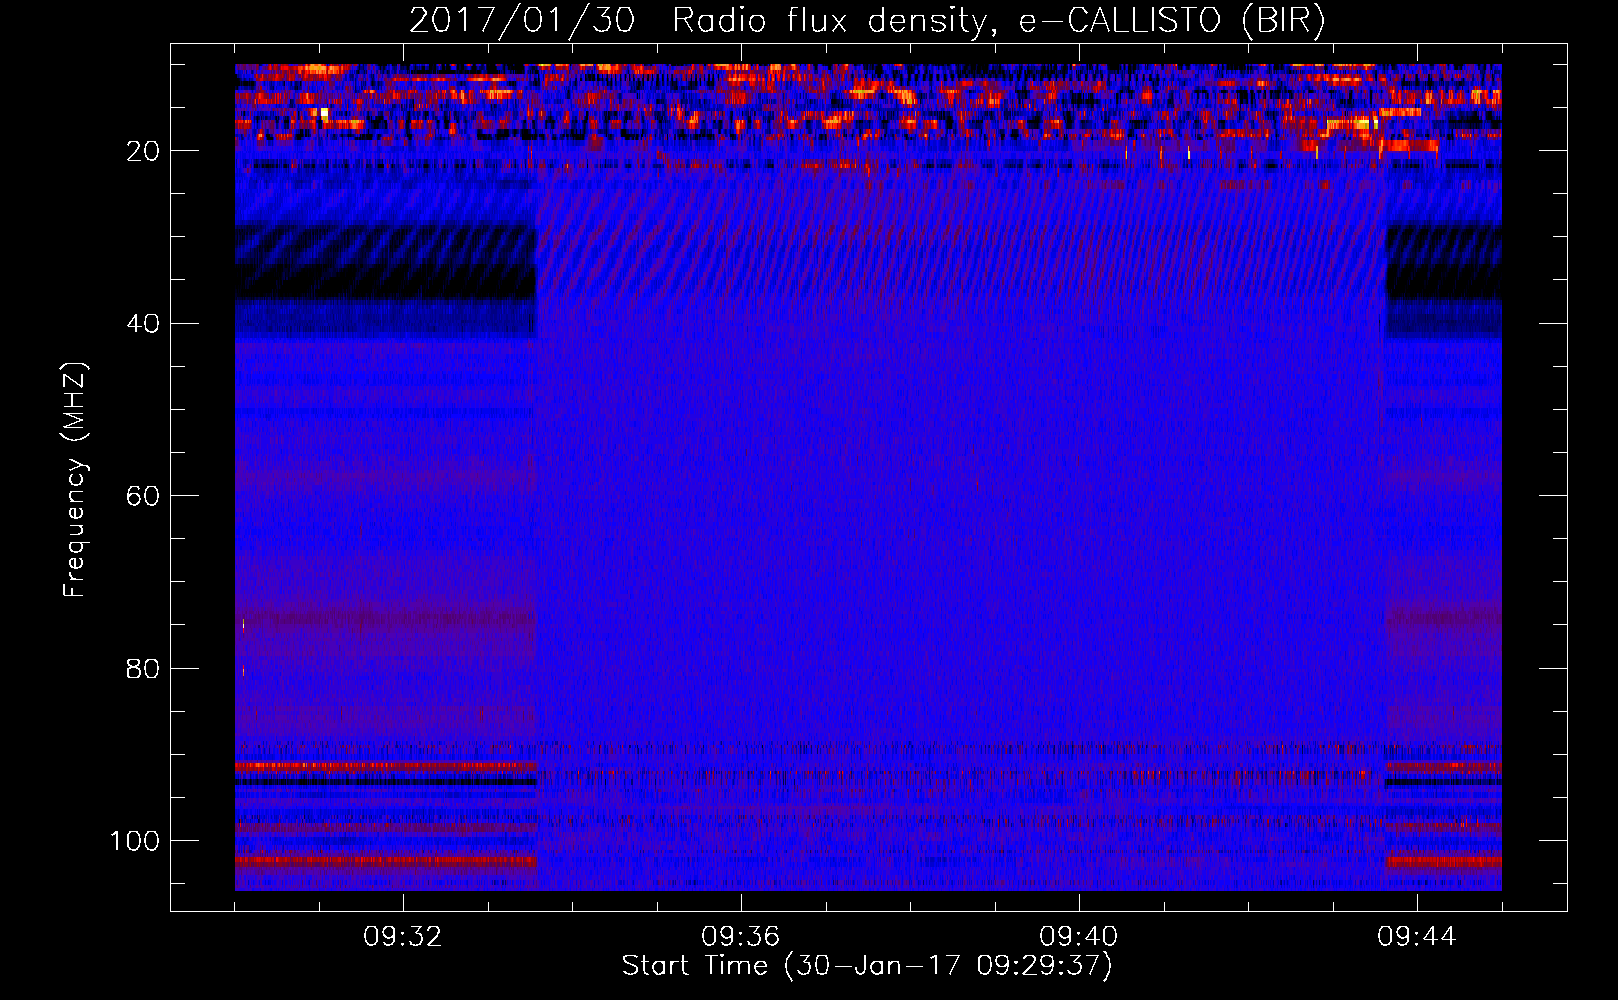Click the 09:40 time tick label
The width and height of the screenshot is (1618, 1000).
click(1078, 937)
